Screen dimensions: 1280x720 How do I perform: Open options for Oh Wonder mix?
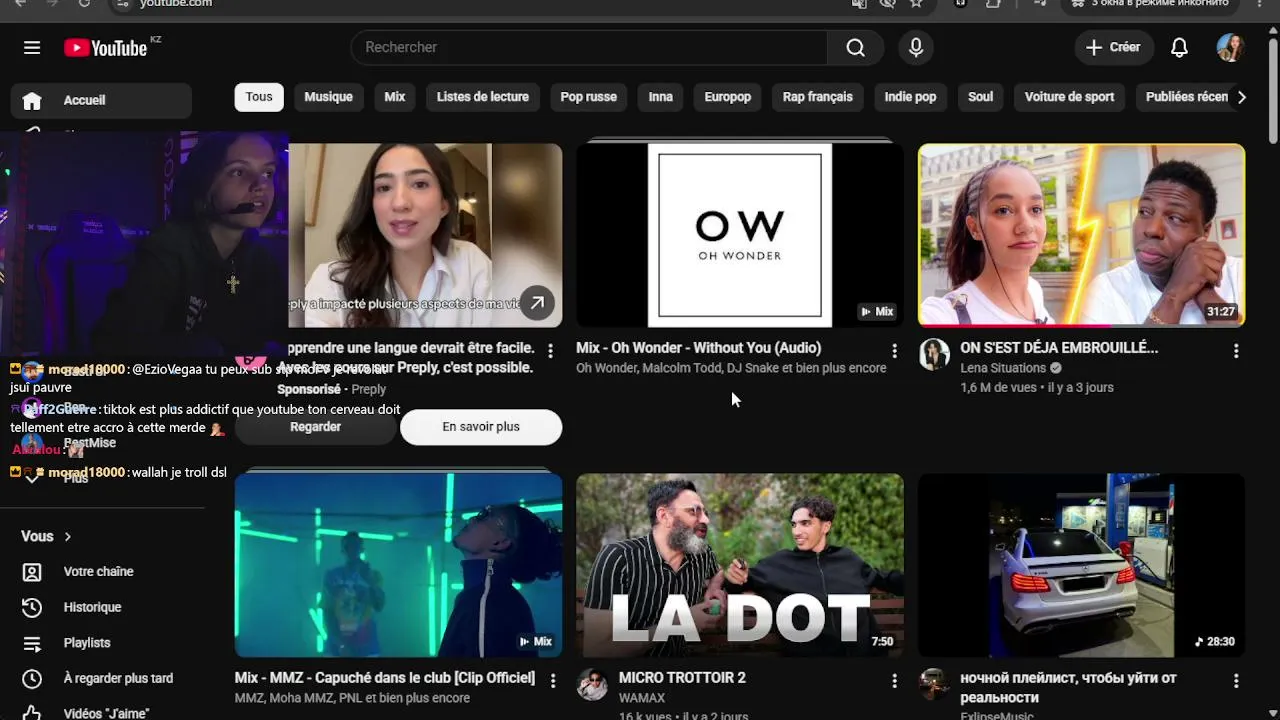(x=894, y=351)
